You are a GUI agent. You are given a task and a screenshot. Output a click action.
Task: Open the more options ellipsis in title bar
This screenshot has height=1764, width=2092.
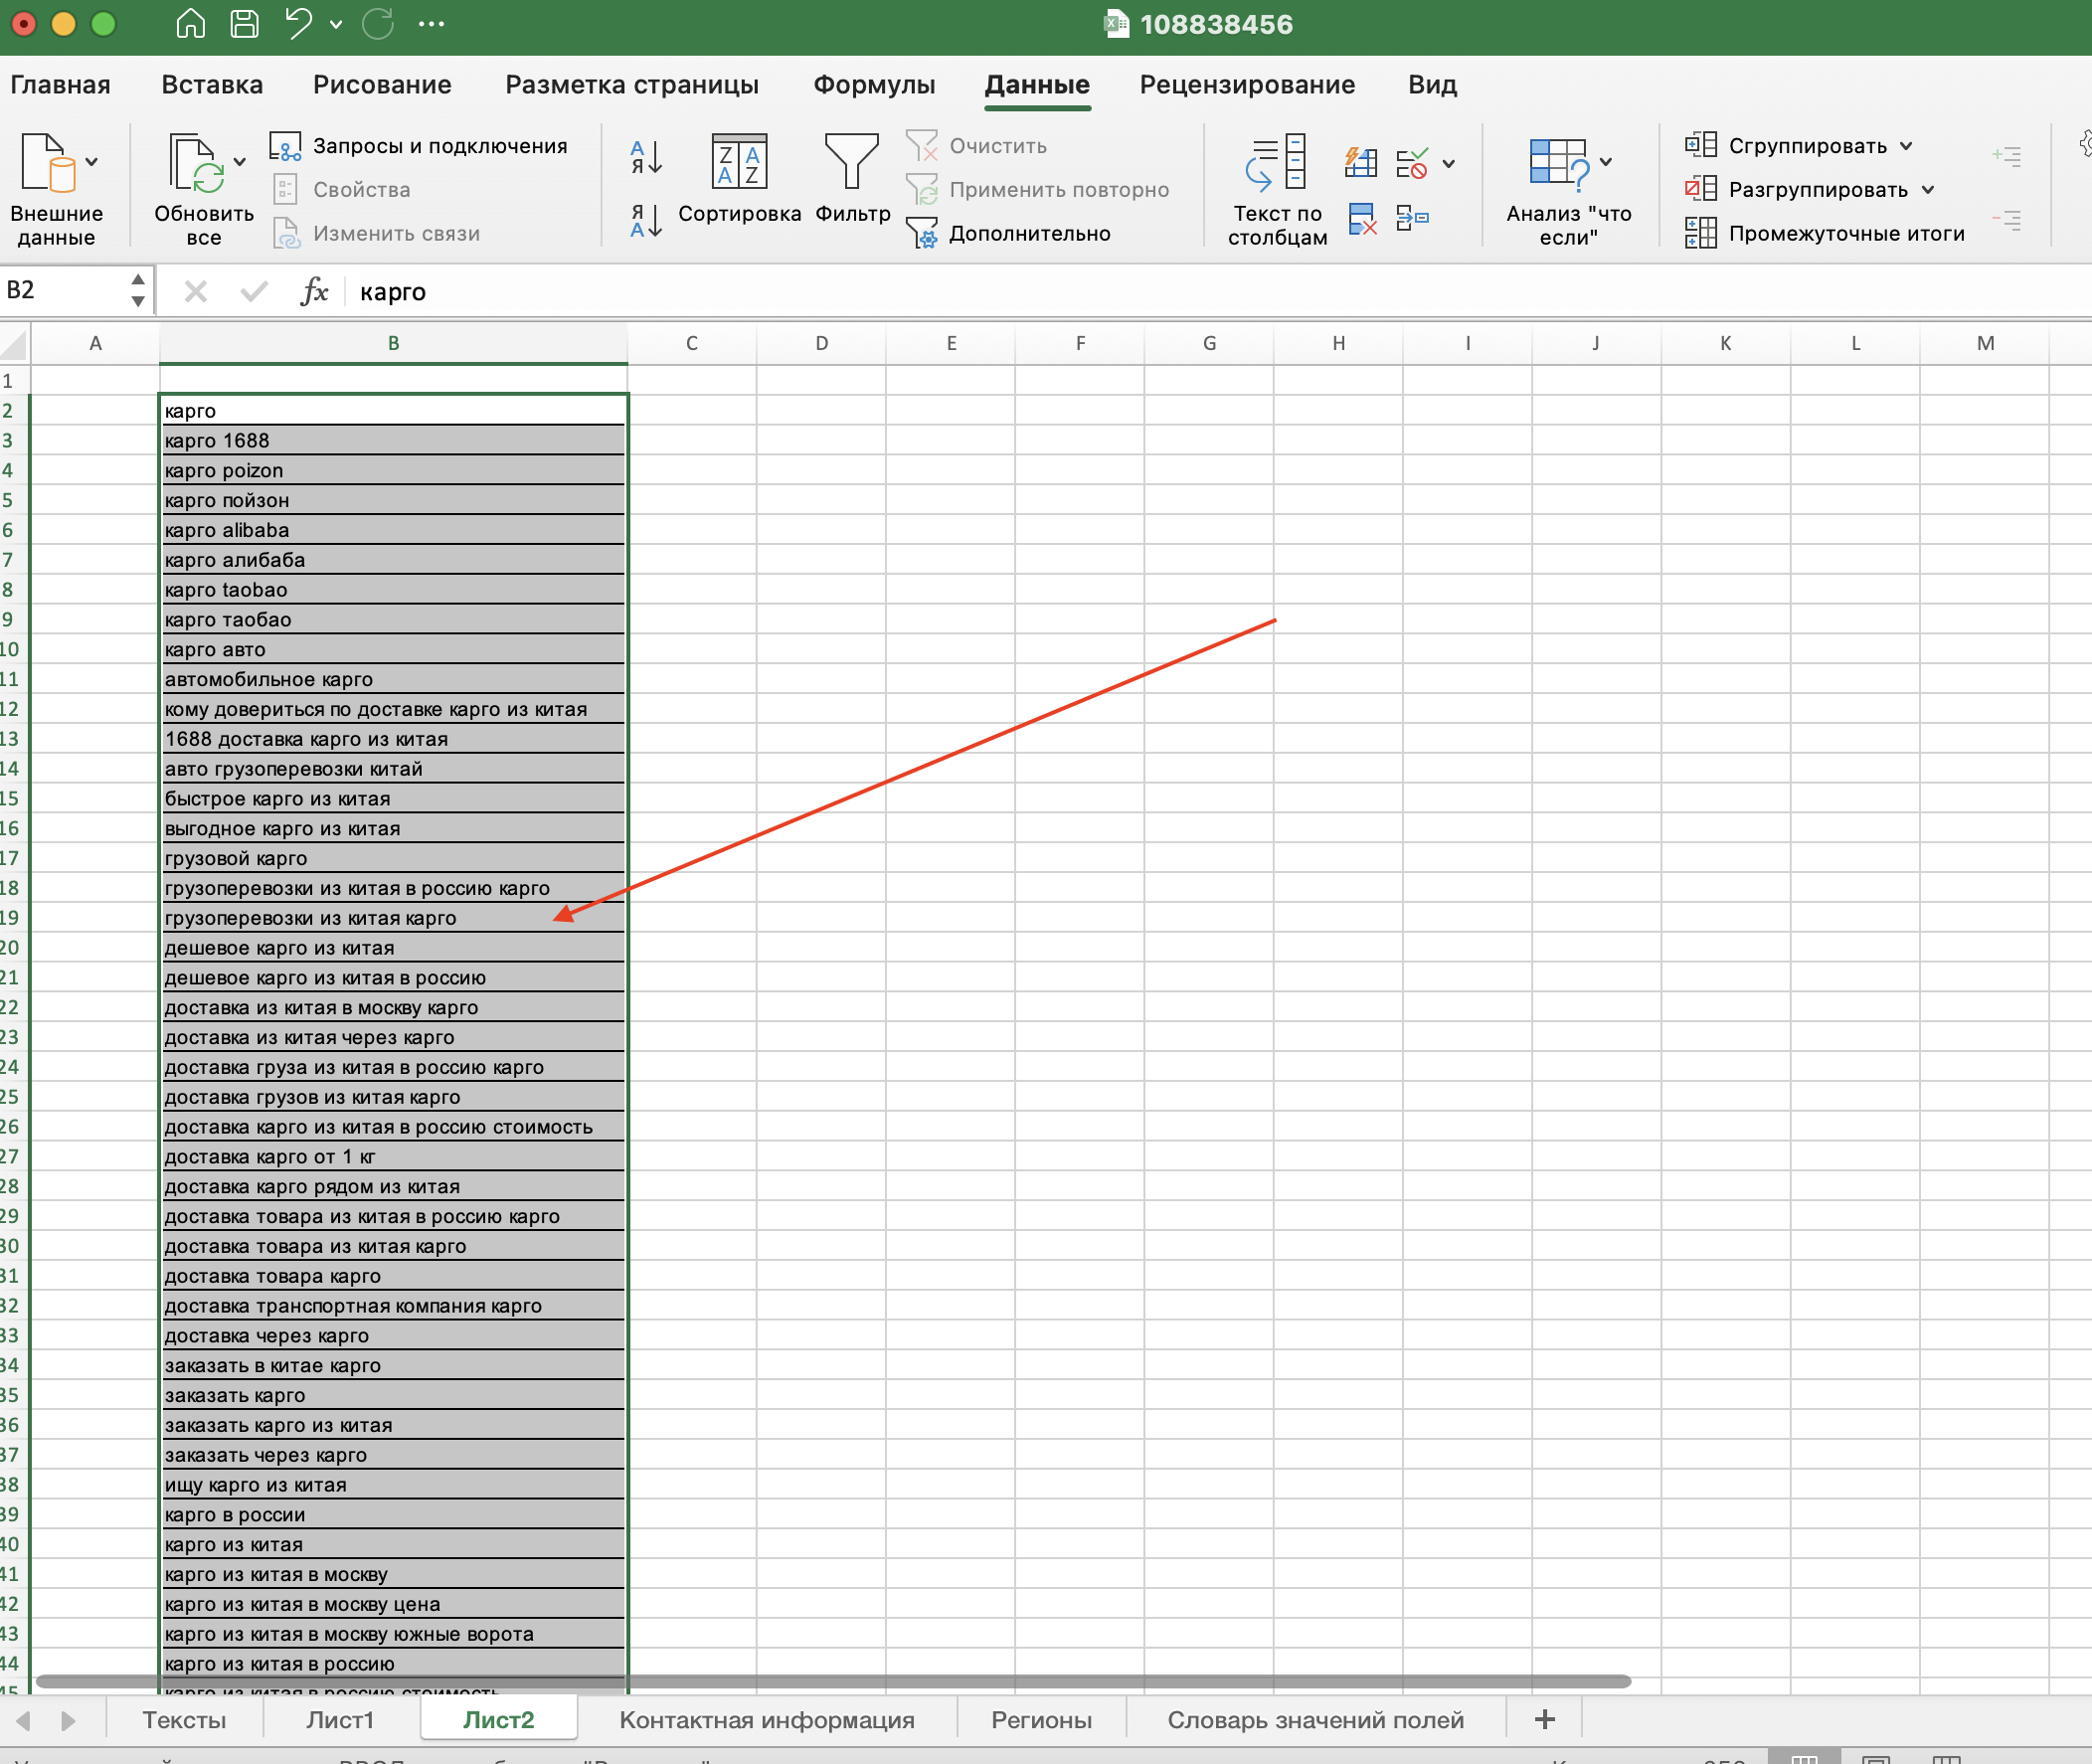pyautogui.click(x=431, y=24)
